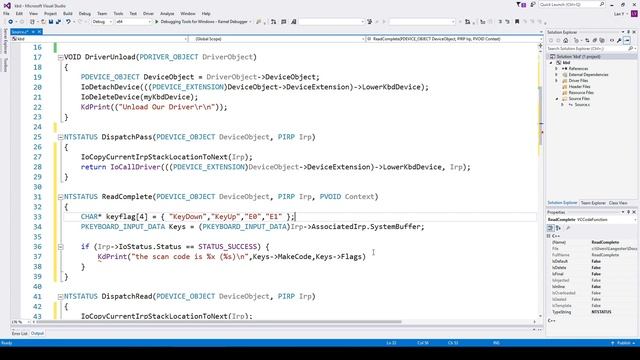Click the Publish button in status bar

click(x=623, y=343)
